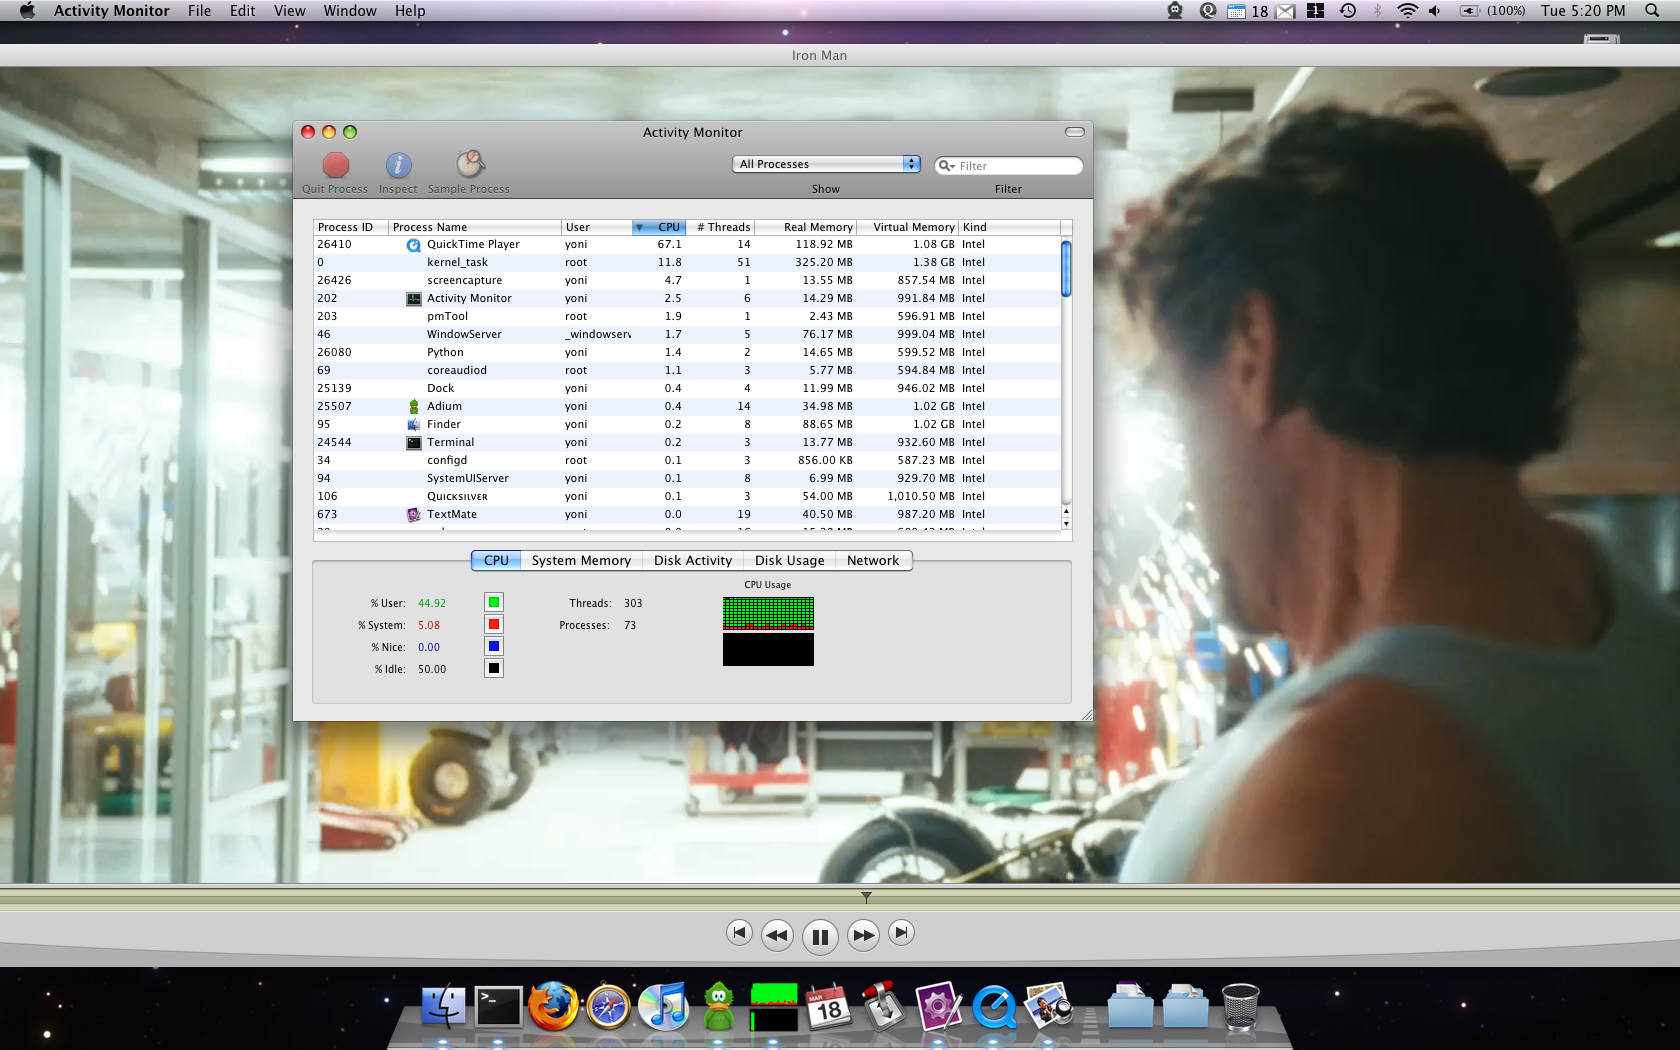This screenshot has width=1680, height=1050.
Task: Switch to the System Memory tab
Action: [x=581, y=561]
